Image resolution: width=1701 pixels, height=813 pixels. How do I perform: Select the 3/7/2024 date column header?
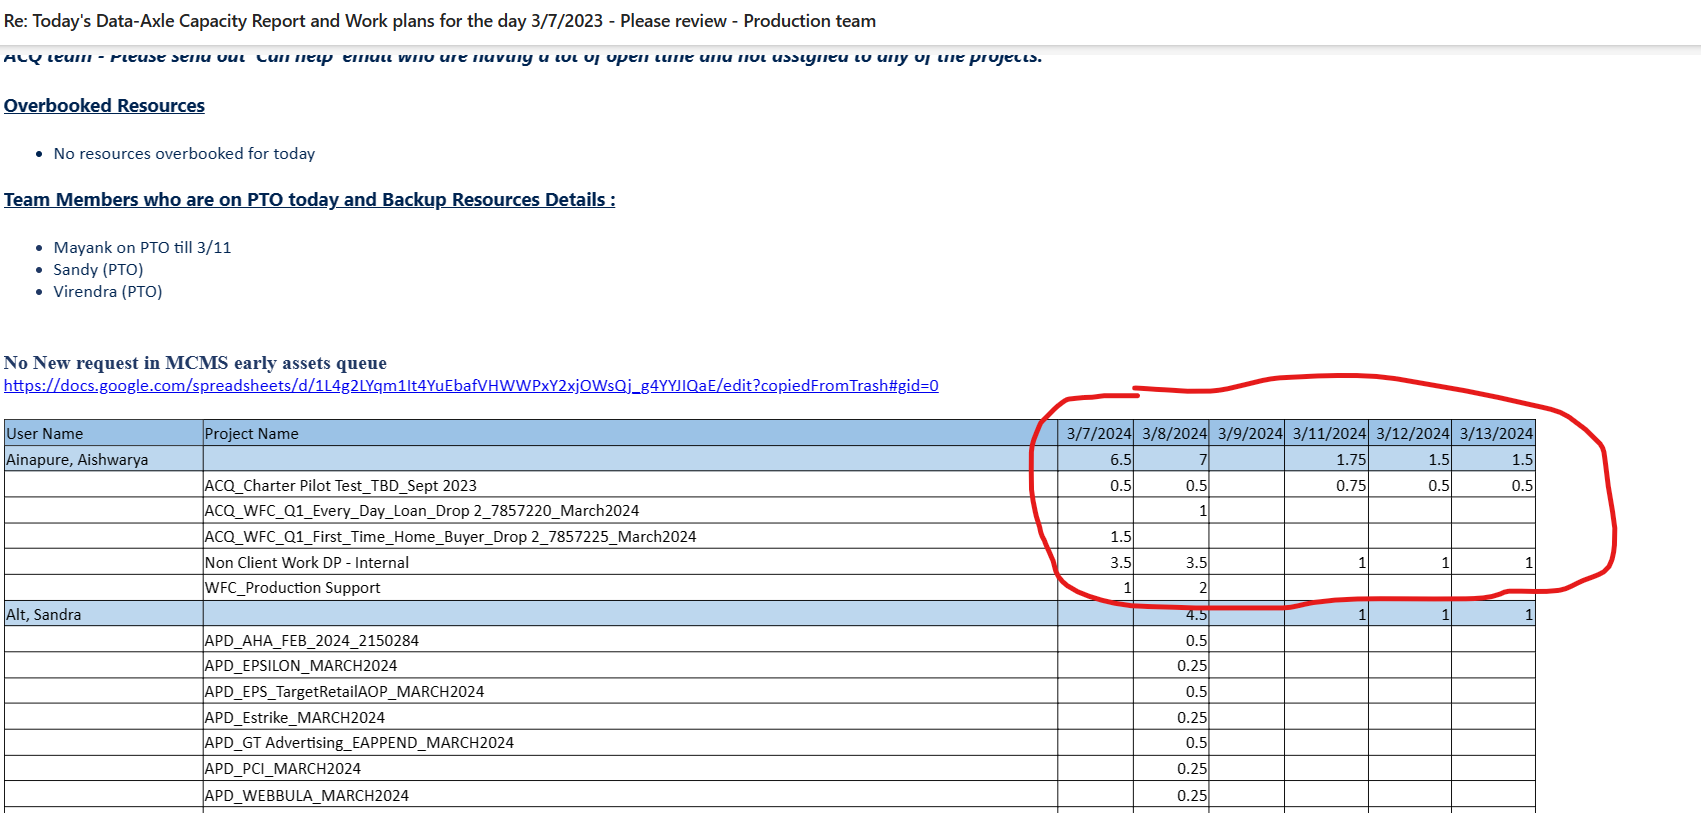pyautogui.click(x=1096, y=433)
